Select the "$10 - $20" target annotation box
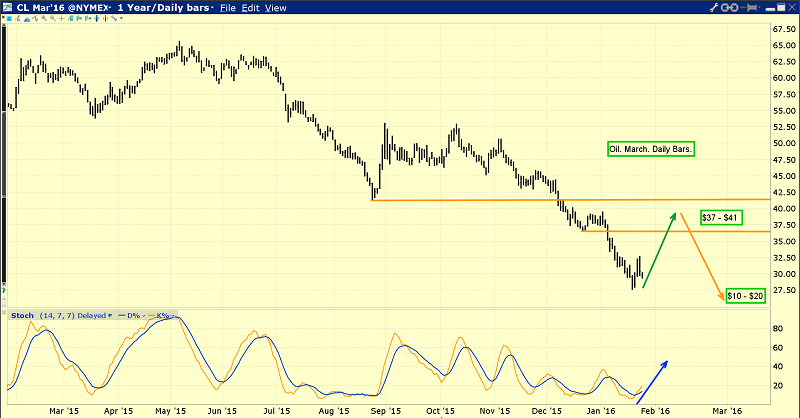This screenshot has height=418, width=800. point(745,296)
